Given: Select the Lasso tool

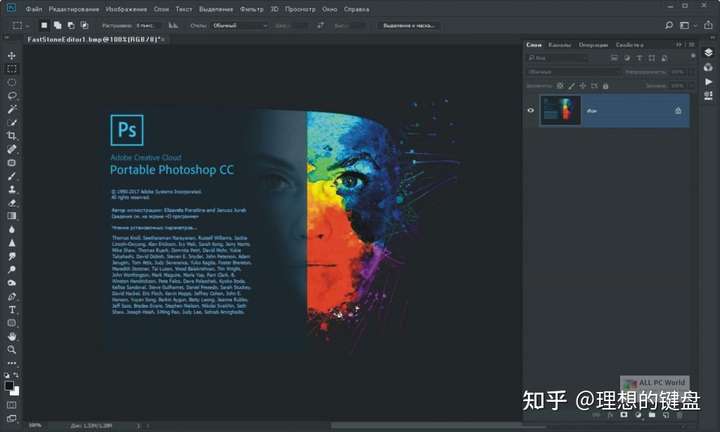Looking at the screenshot, I should 12,95.
